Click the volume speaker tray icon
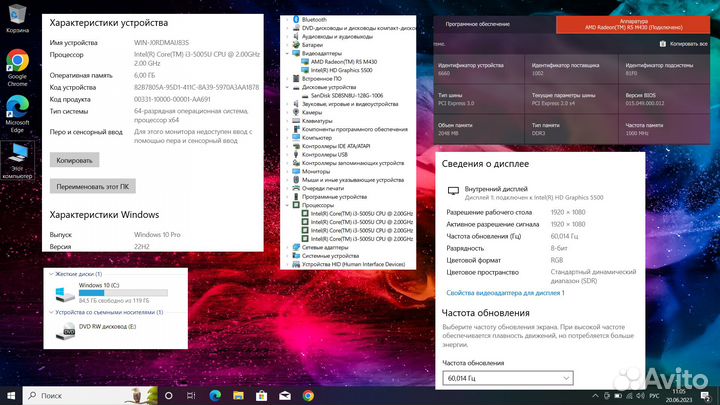 click(x=641, y=396)
